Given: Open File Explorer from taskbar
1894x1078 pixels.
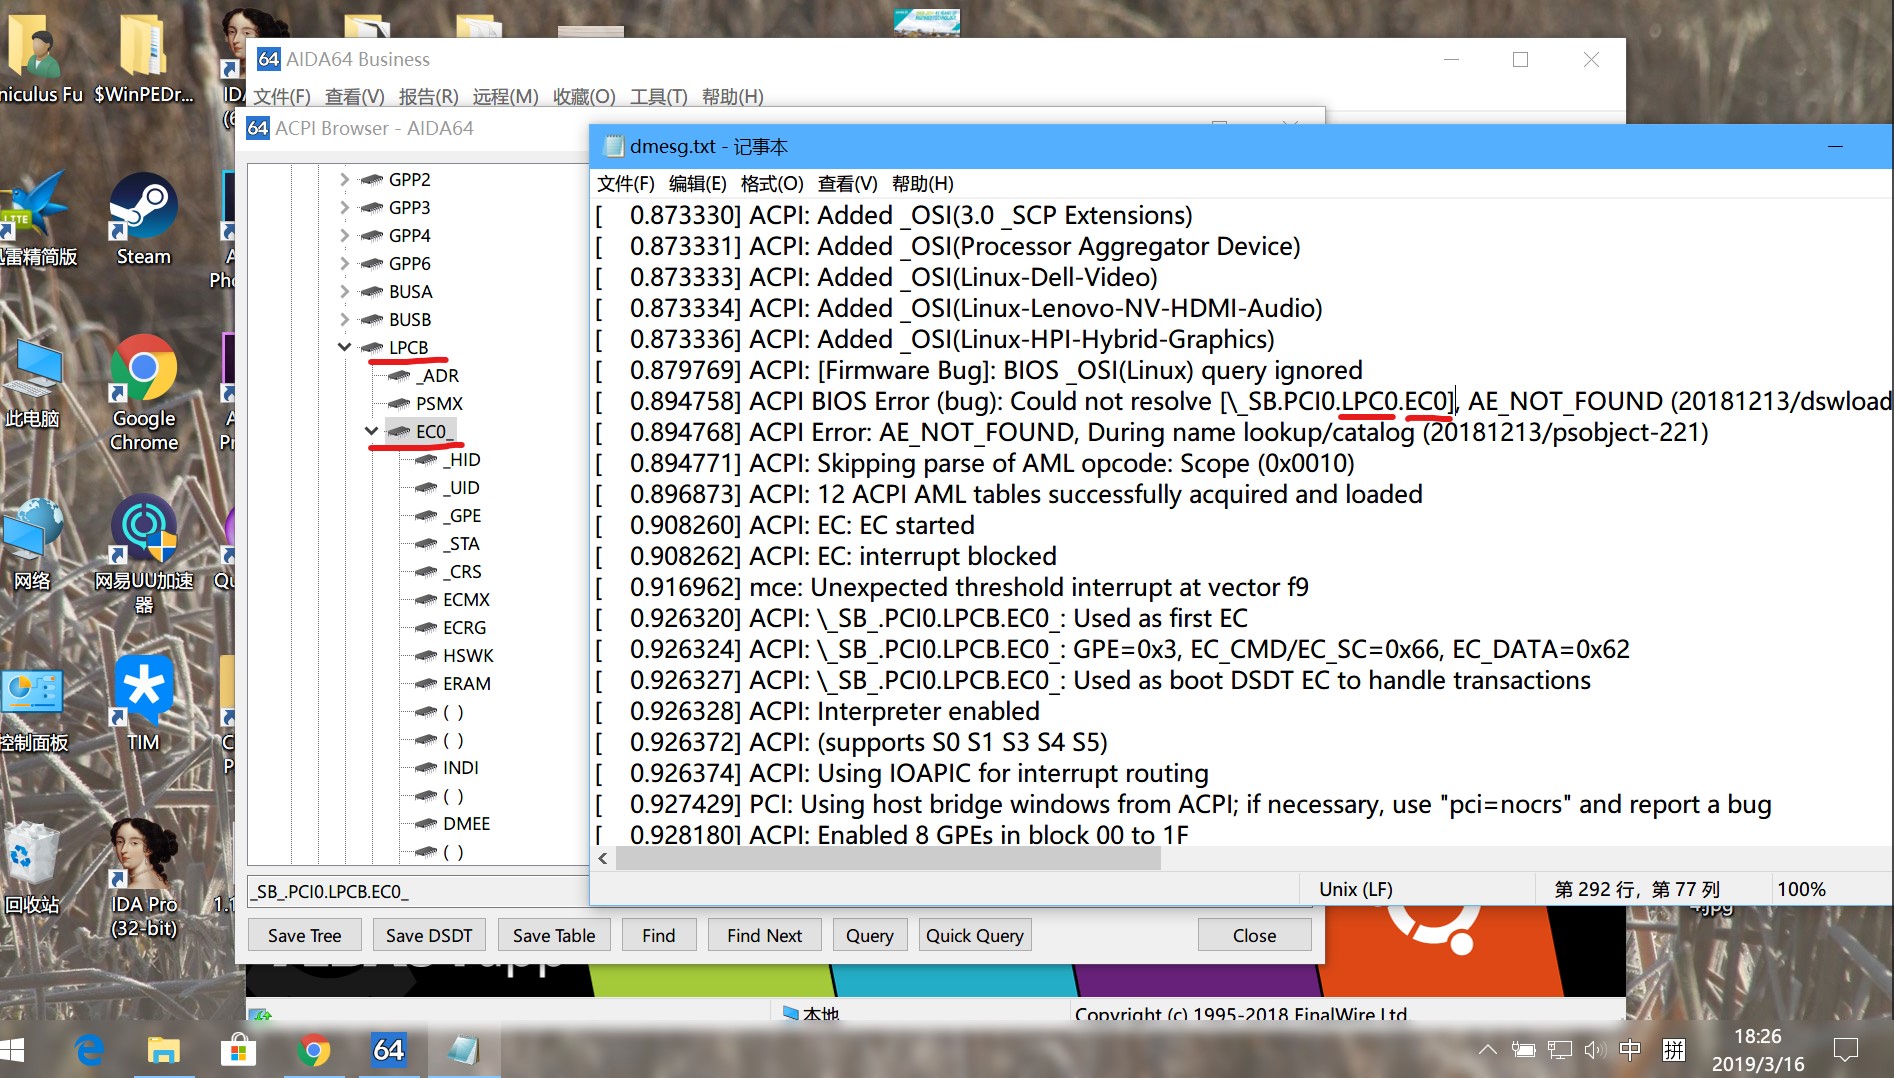Looking at the screenshot, I should pyautogui.click(x=163, y=1050).
